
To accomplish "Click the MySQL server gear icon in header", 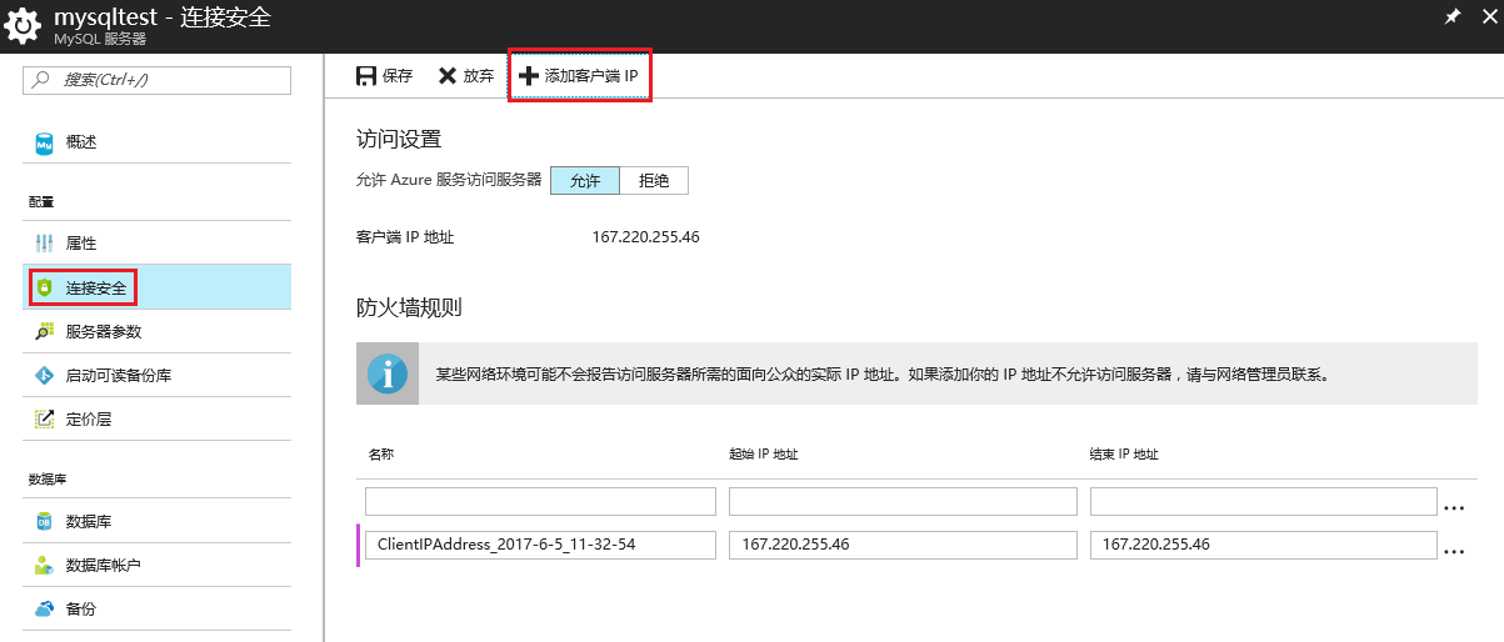I will coord(23,27).
